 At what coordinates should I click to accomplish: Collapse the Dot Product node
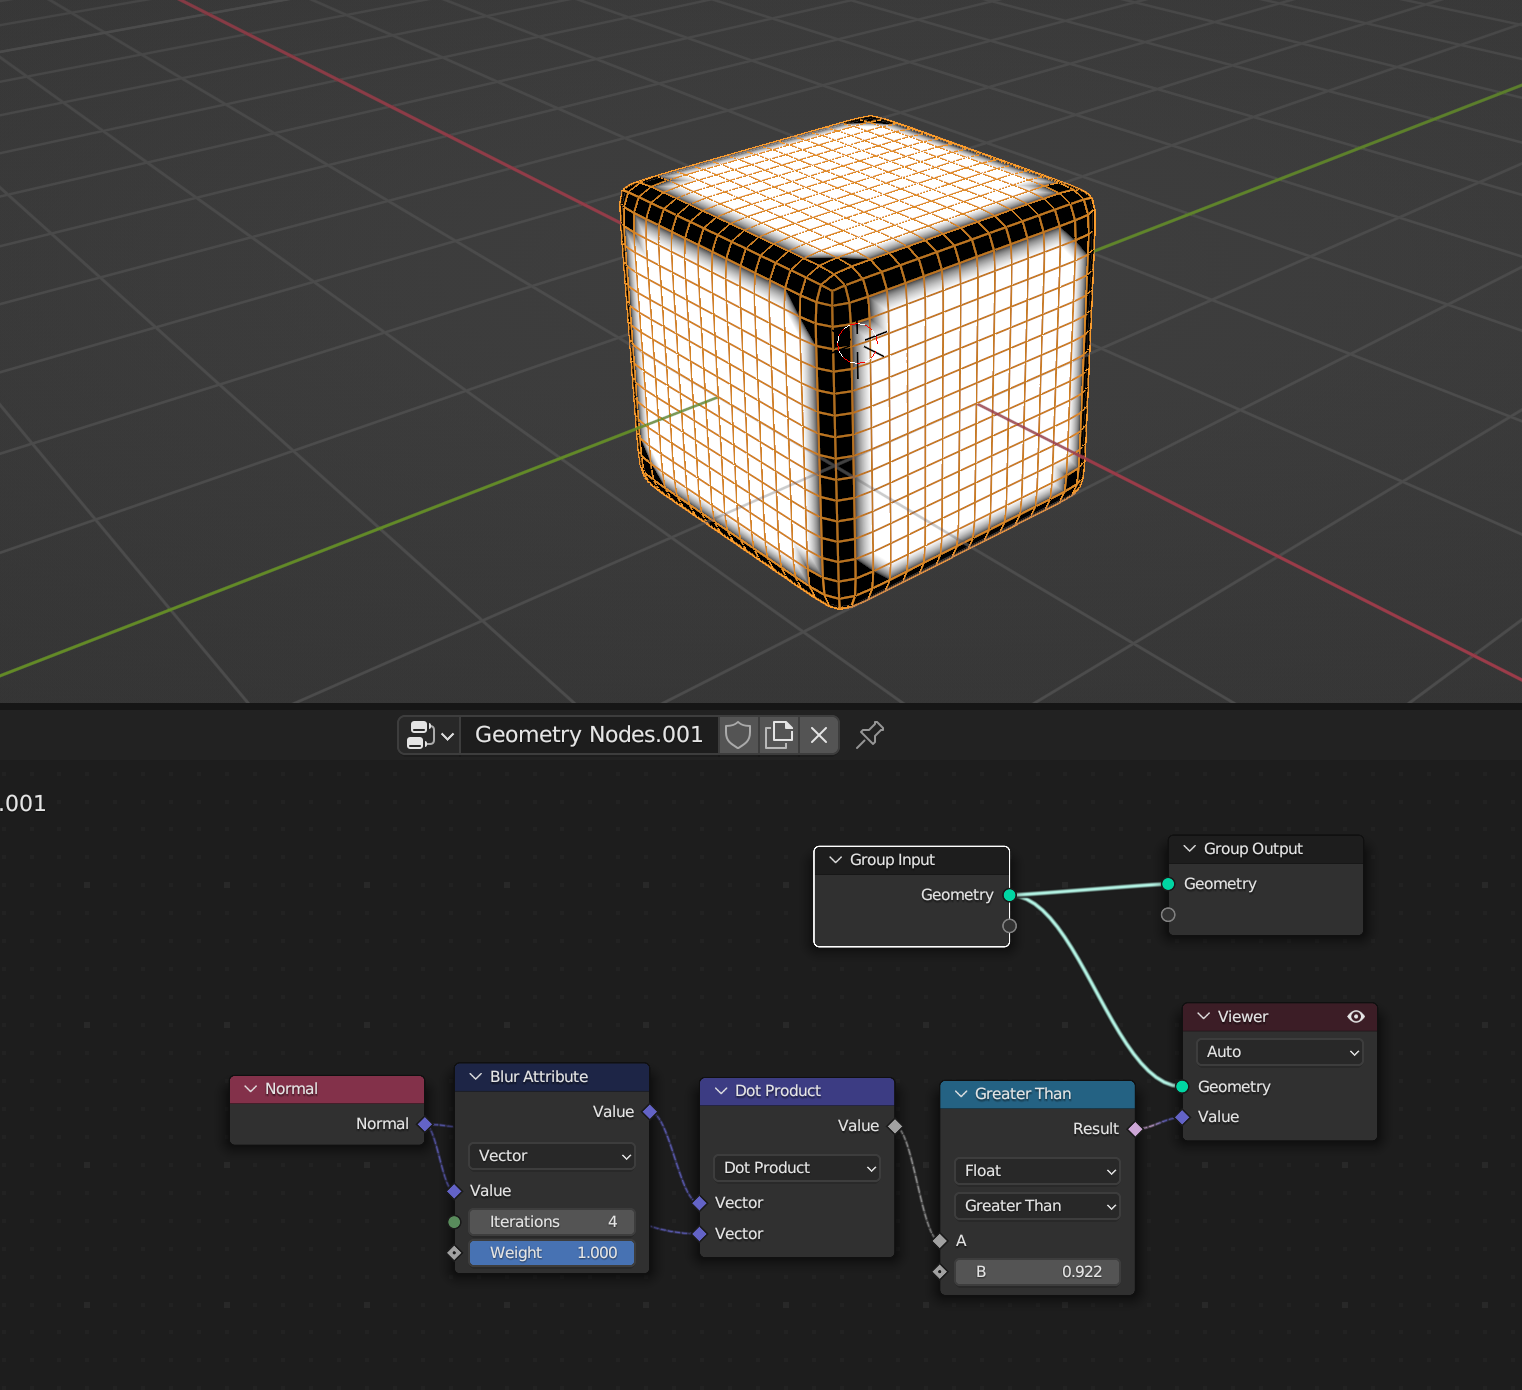click(721, 1091)
